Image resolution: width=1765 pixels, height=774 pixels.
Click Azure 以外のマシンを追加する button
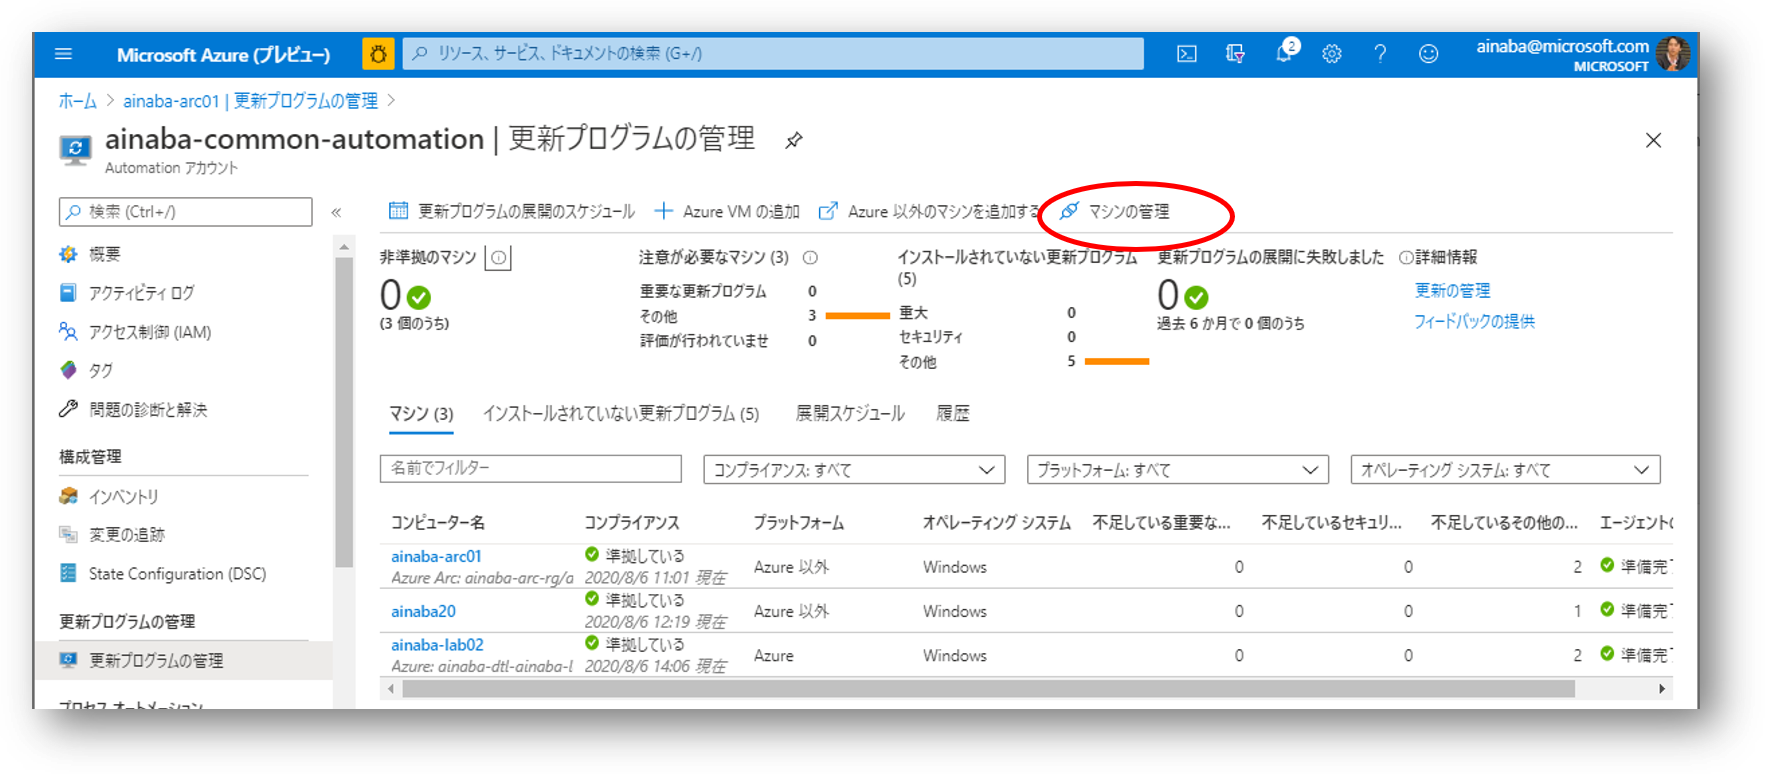pyautogui.click(x=929, y=212)
